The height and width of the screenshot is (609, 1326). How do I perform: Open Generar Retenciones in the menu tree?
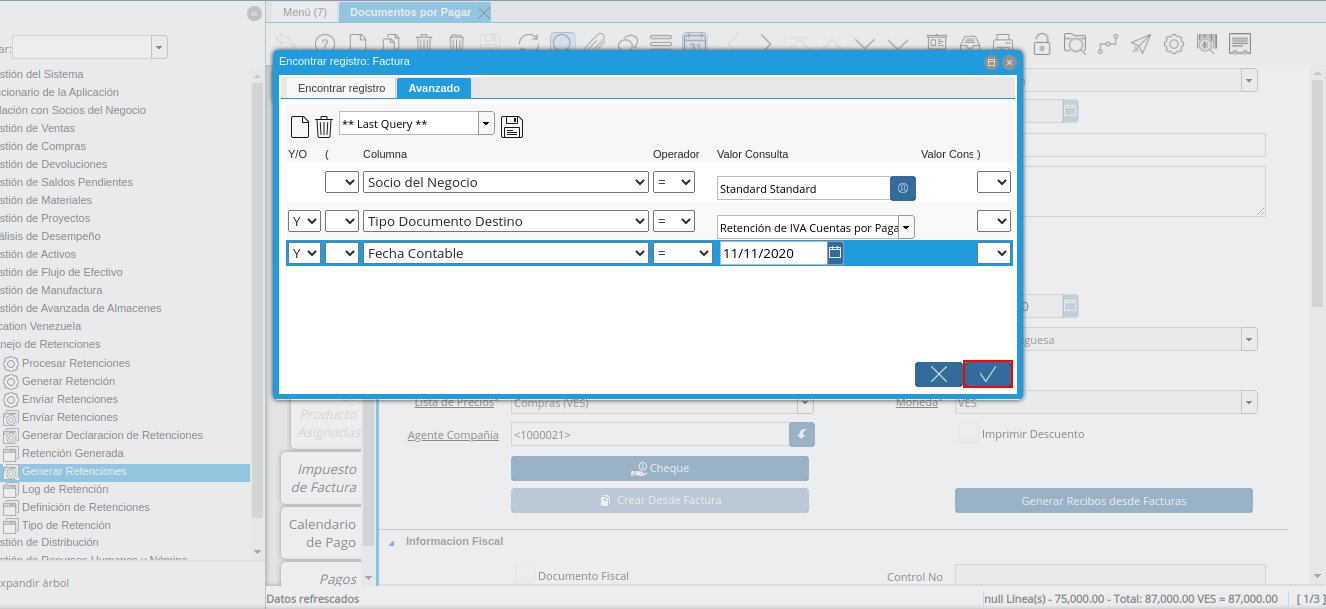point(74,471)
